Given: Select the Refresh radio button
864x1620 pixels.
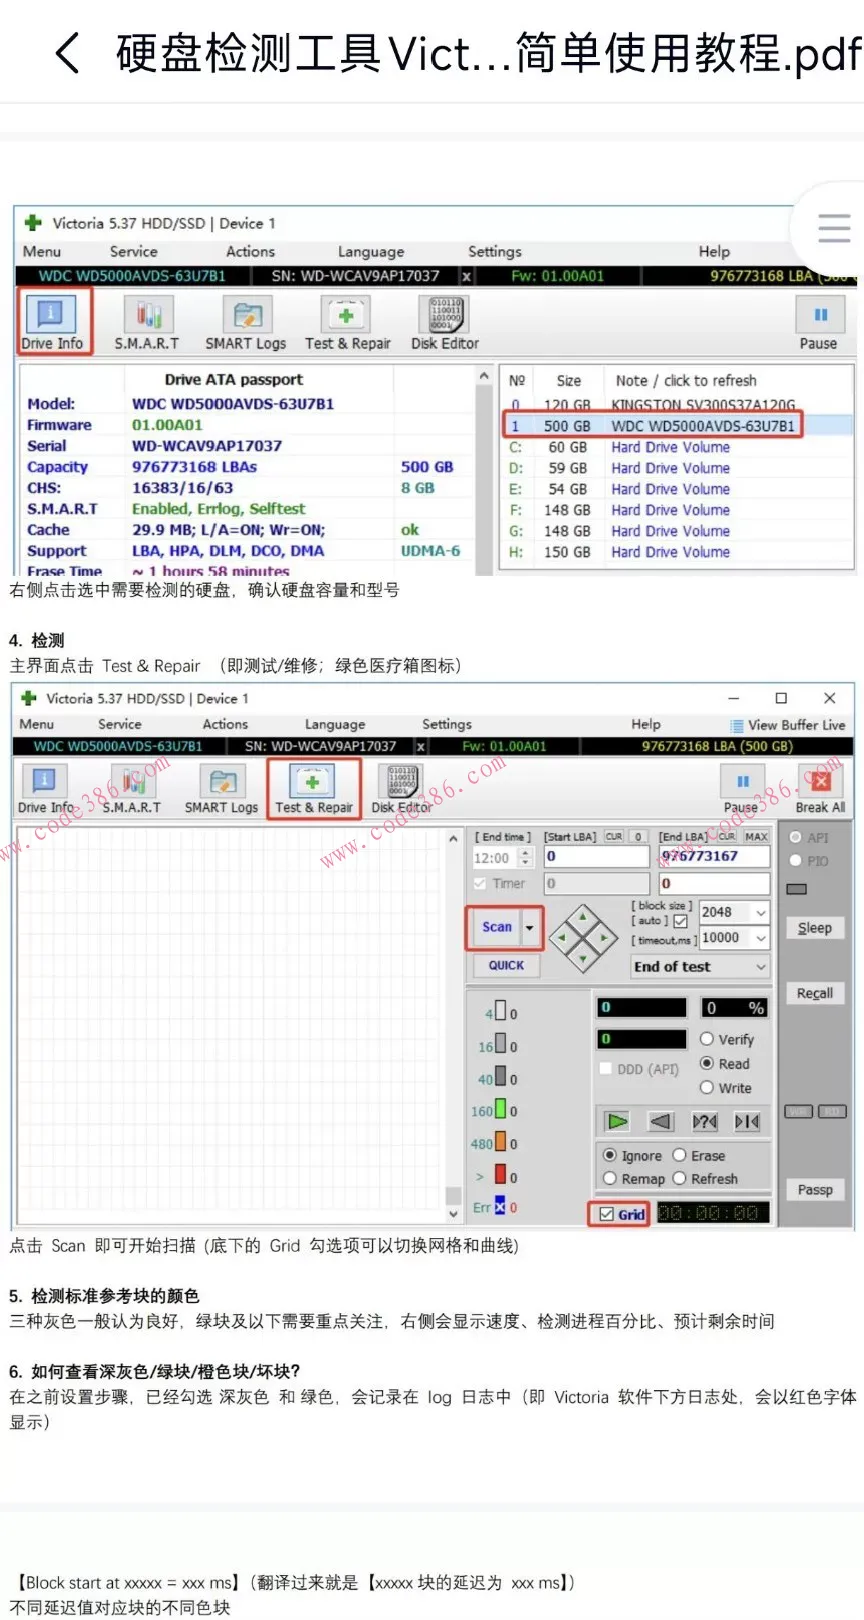Looking at the screenshot, I should [680, 1179].
